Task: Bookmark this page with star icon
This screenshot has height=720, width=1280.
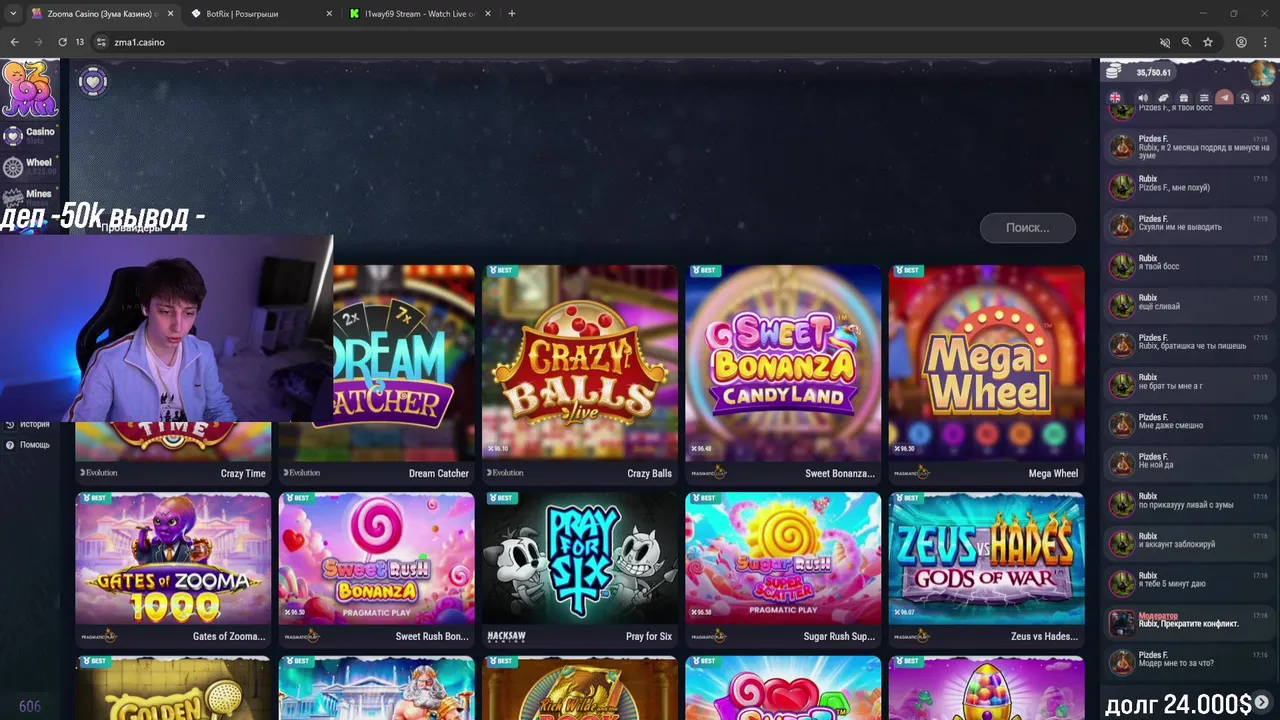Action: [1208, 42]
